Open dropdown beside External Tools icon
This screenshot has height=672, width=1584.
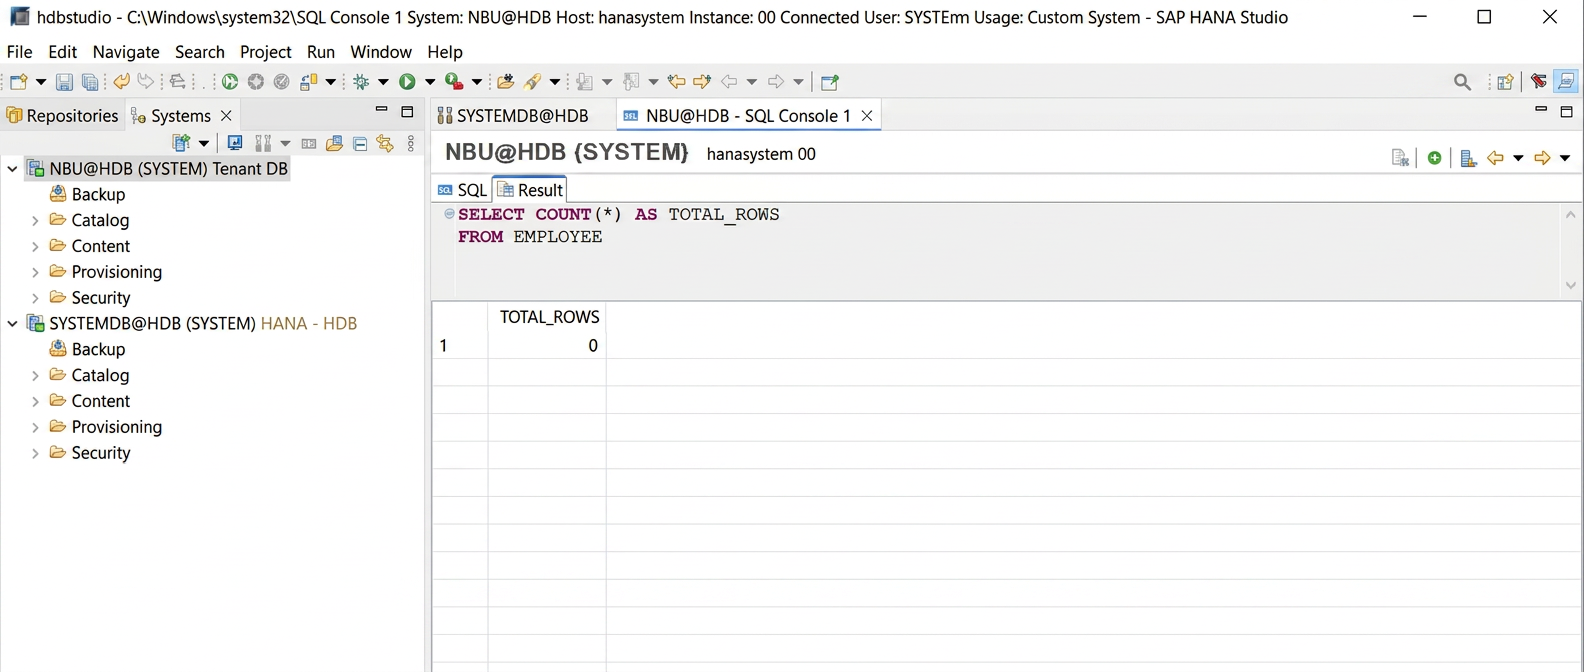477,82
